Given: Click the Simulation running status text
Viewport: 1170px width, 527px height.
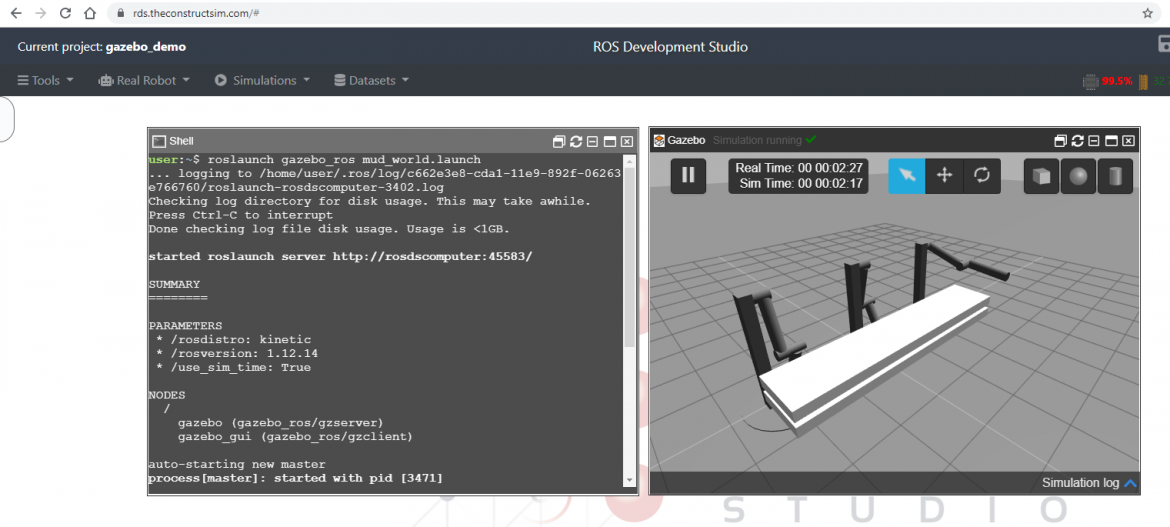Looking at the screenshot, I should [757, 140].
